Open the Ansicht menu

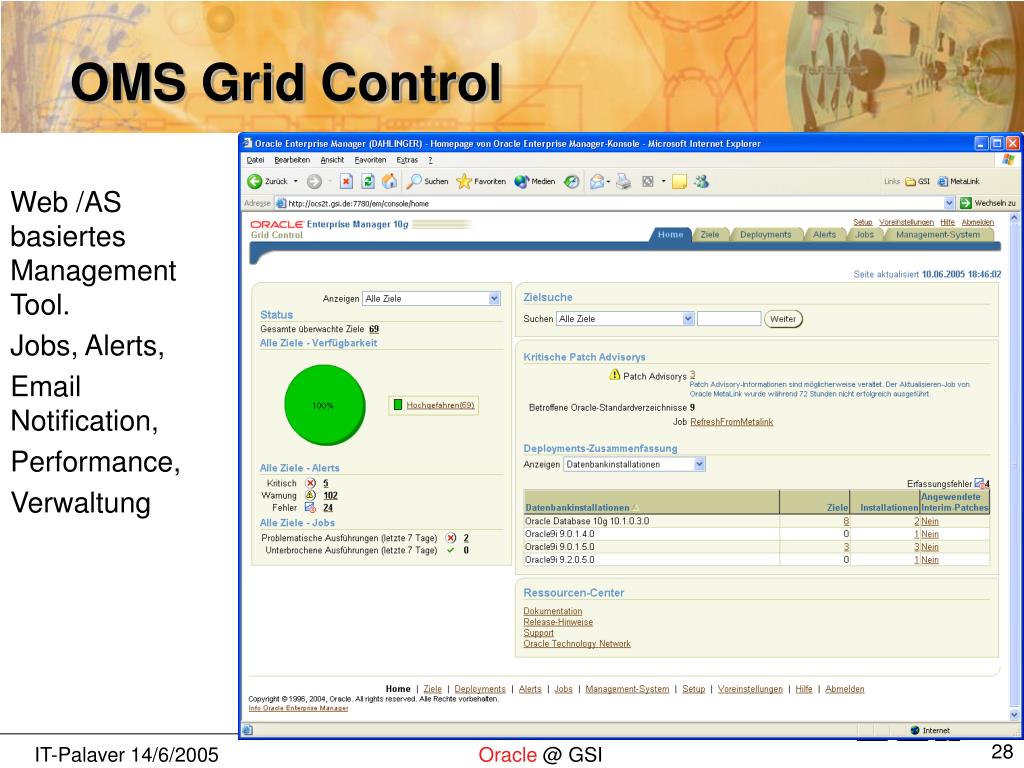332,160
